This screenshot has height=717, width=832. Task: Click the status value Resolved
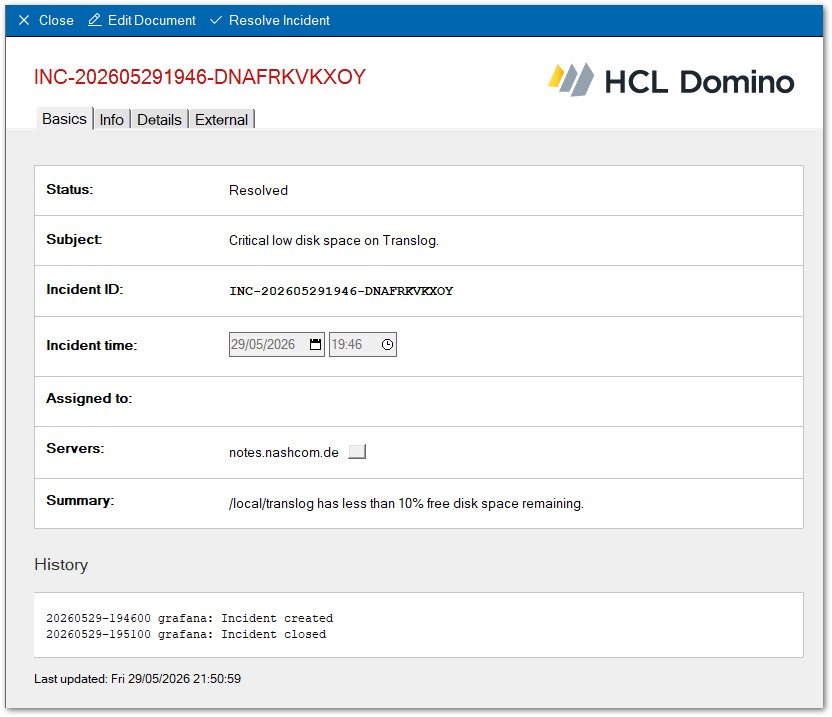(x=258, y=191)
